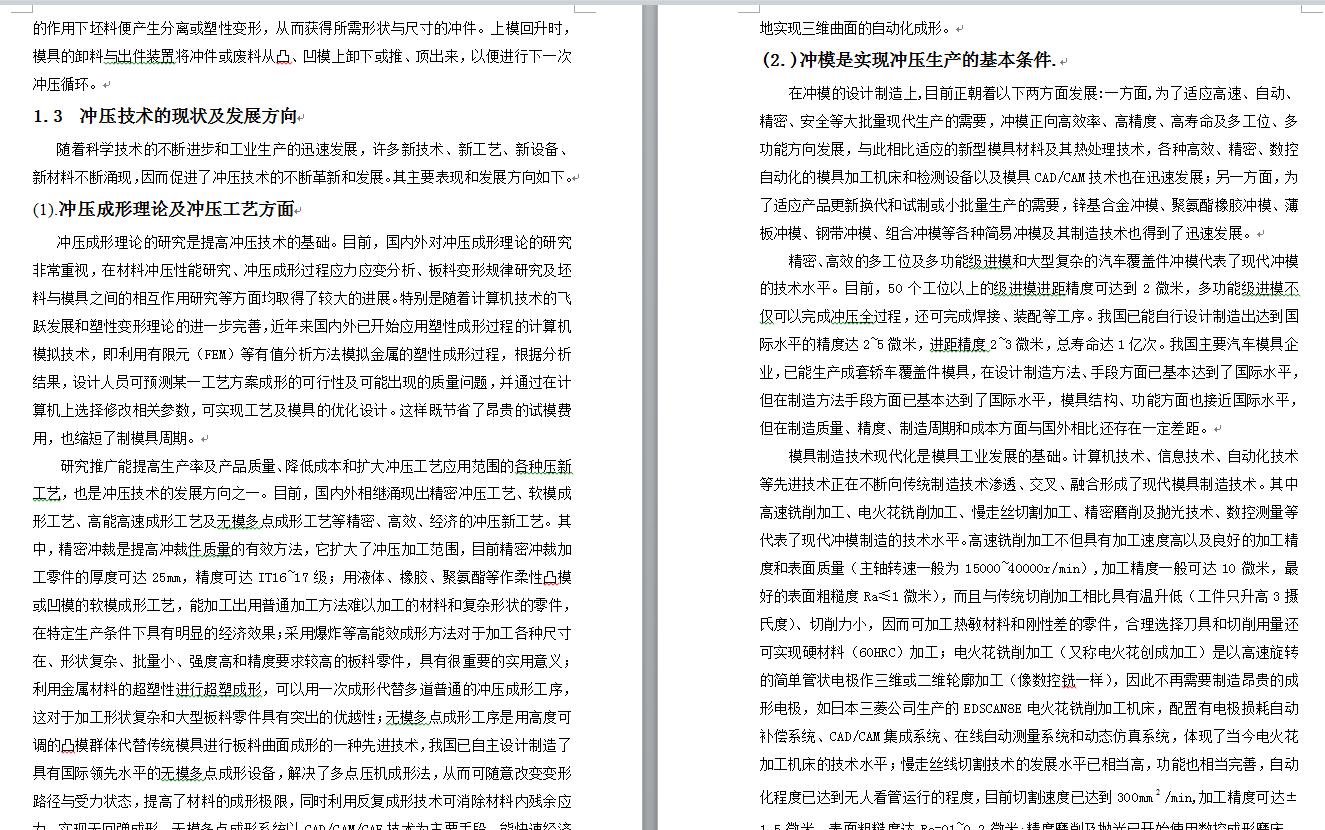Click the text '(60HRC)'

click(x=876, y=652)
